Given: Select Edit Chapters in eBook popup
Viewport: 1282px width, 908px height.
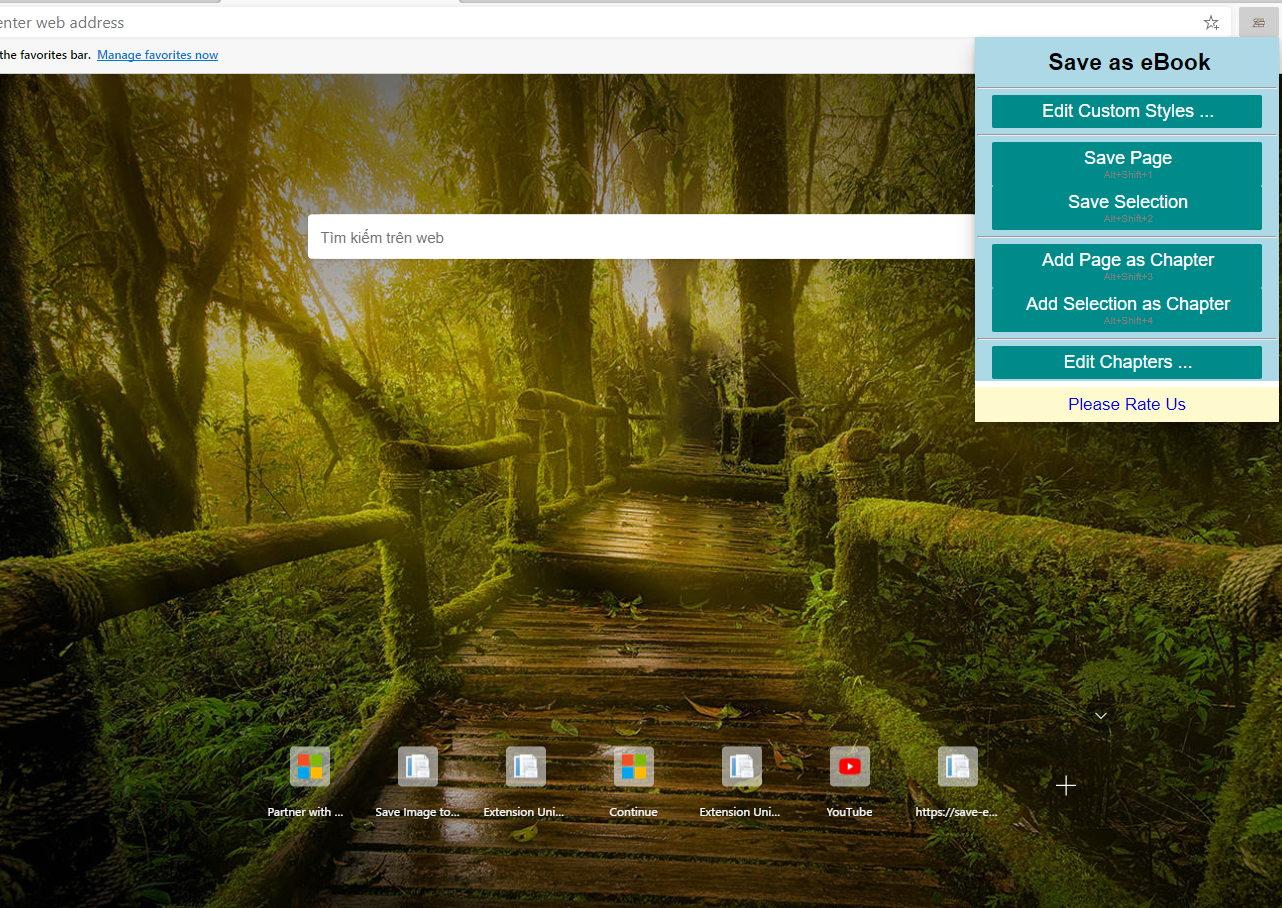Looking at the screenshot, I should coord(1126,362).
